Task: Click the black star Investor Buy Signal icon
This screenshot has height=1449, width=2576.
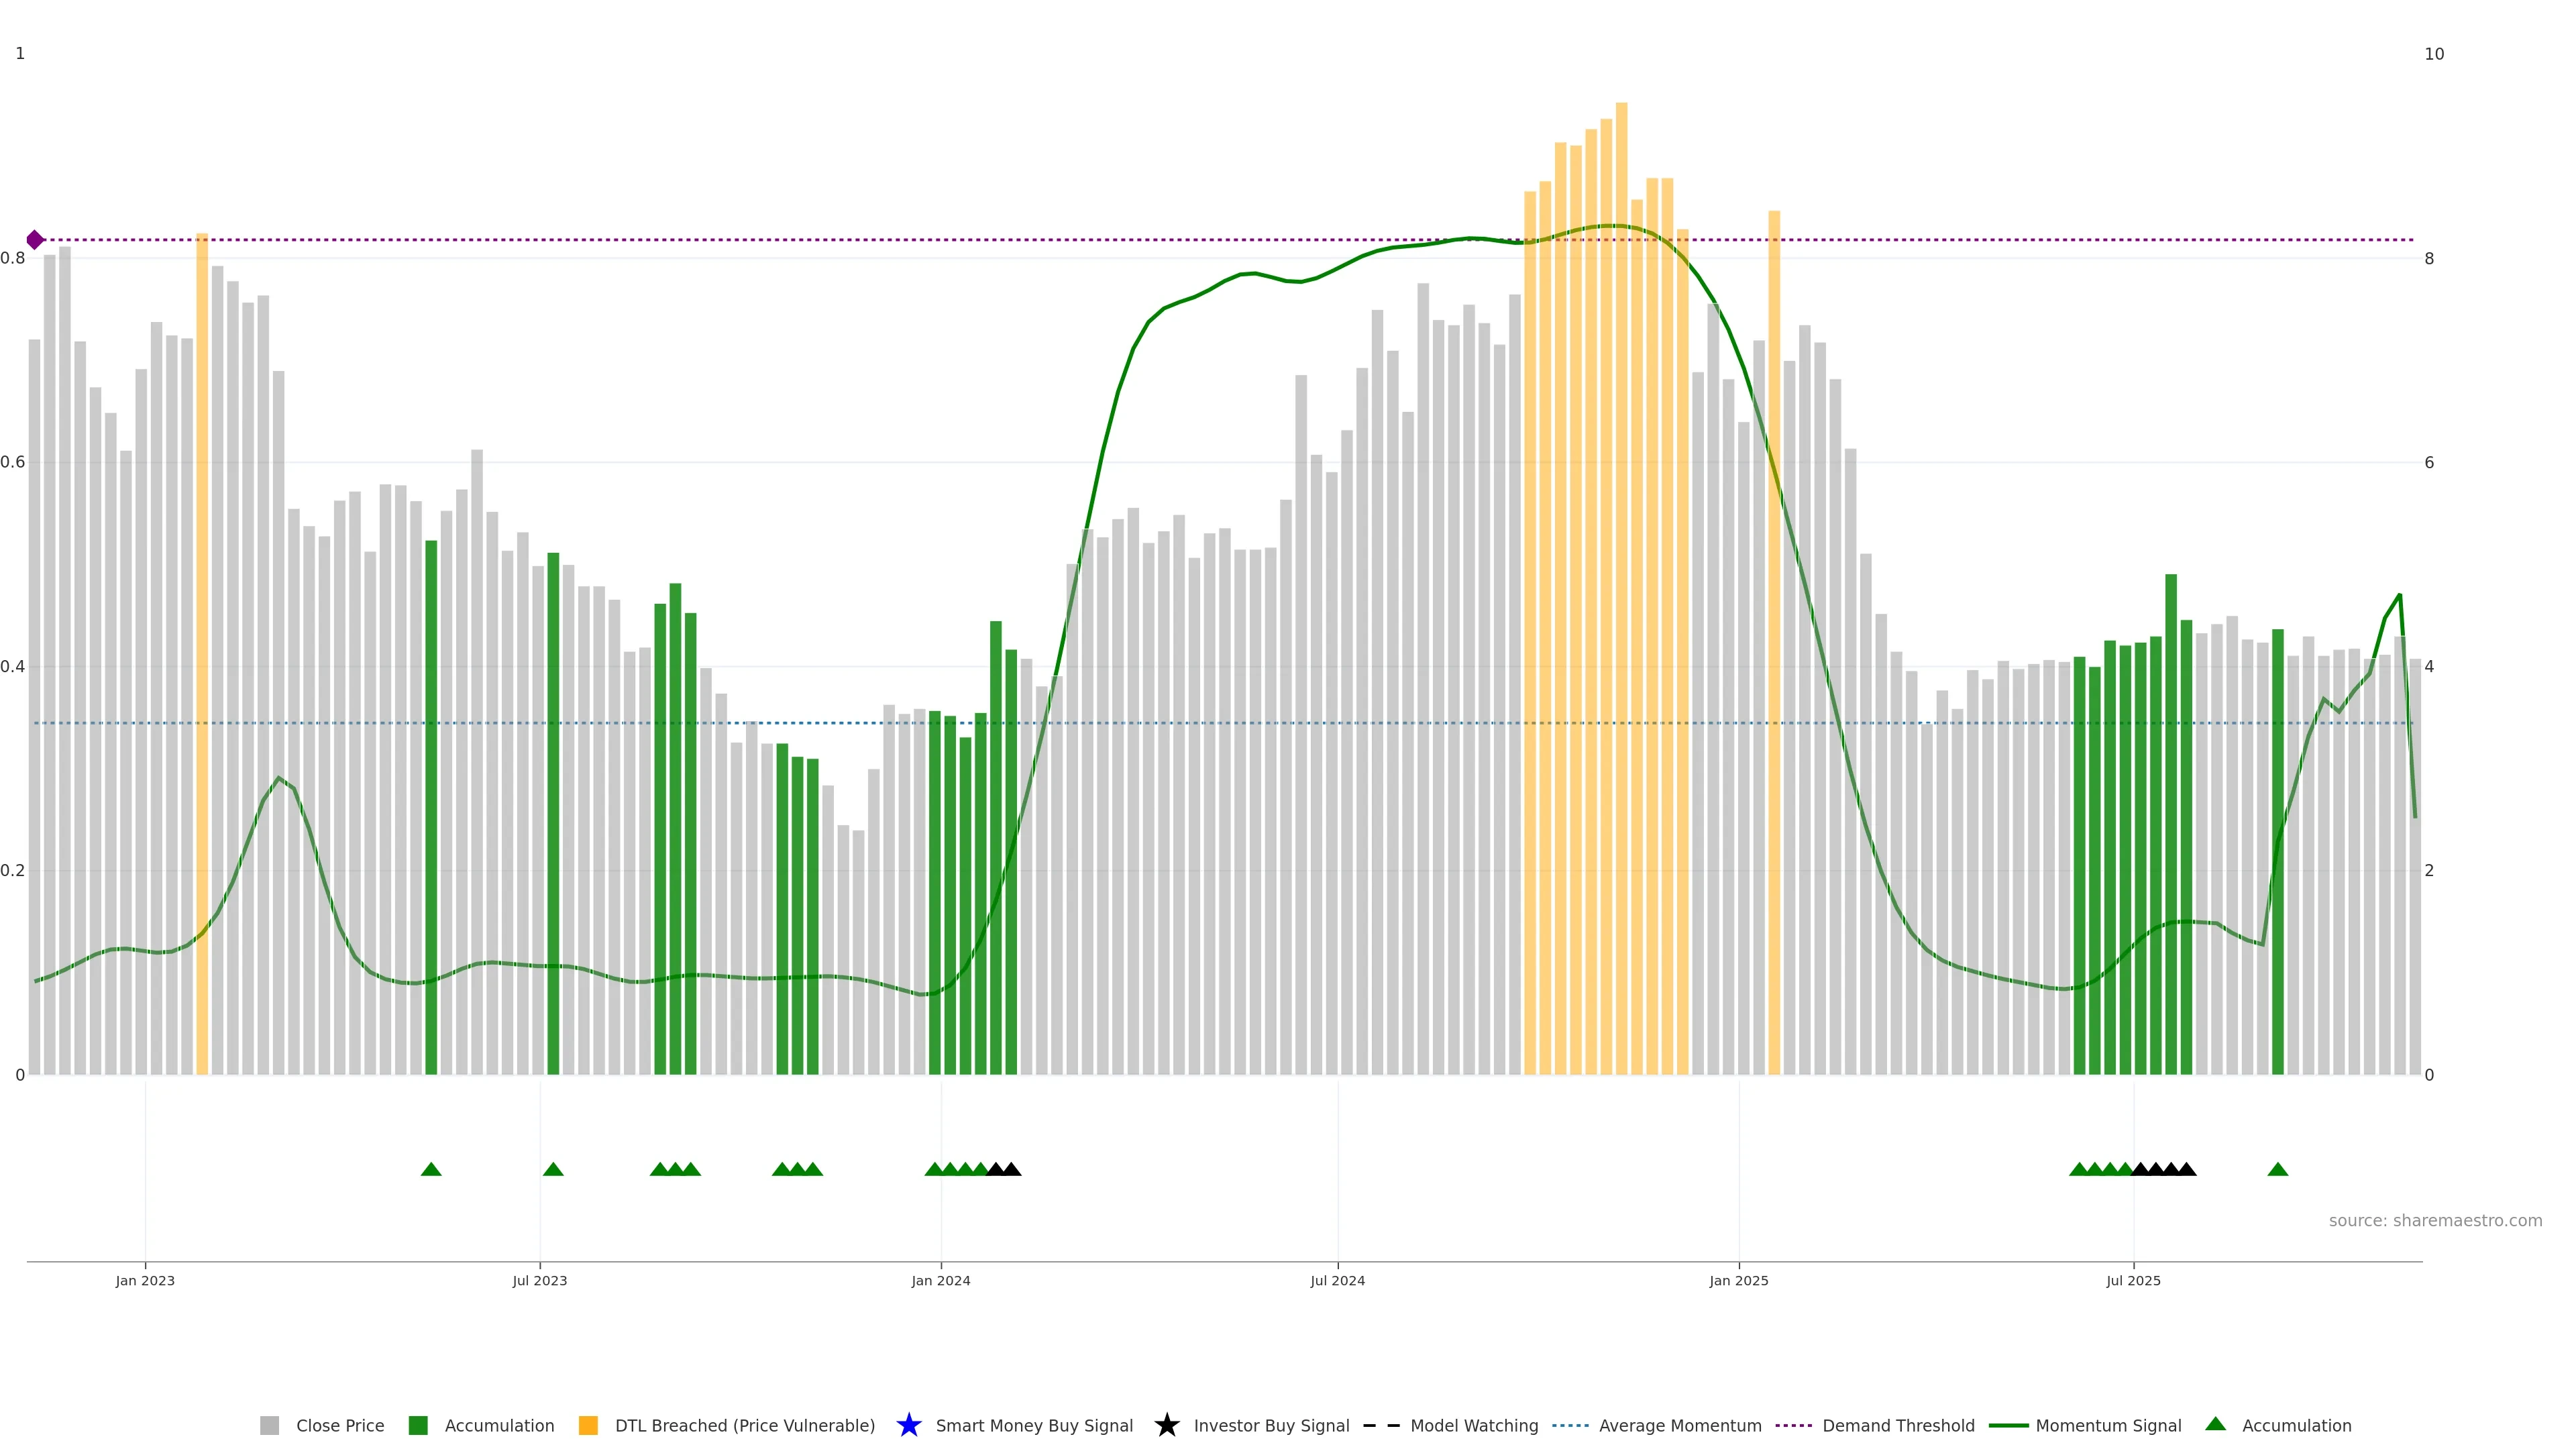Action: click(x=1166, y=1425)
